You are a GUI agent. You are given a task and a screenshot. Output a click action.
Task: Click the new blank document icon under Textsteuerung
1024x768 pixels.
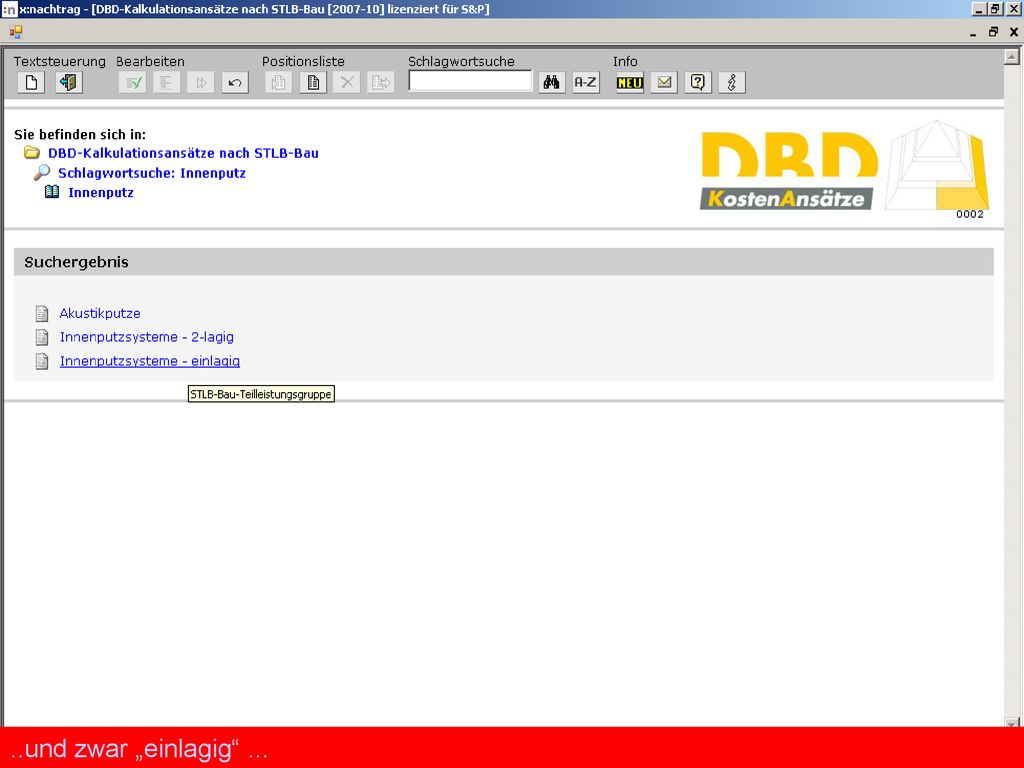[x=31, y=82]
